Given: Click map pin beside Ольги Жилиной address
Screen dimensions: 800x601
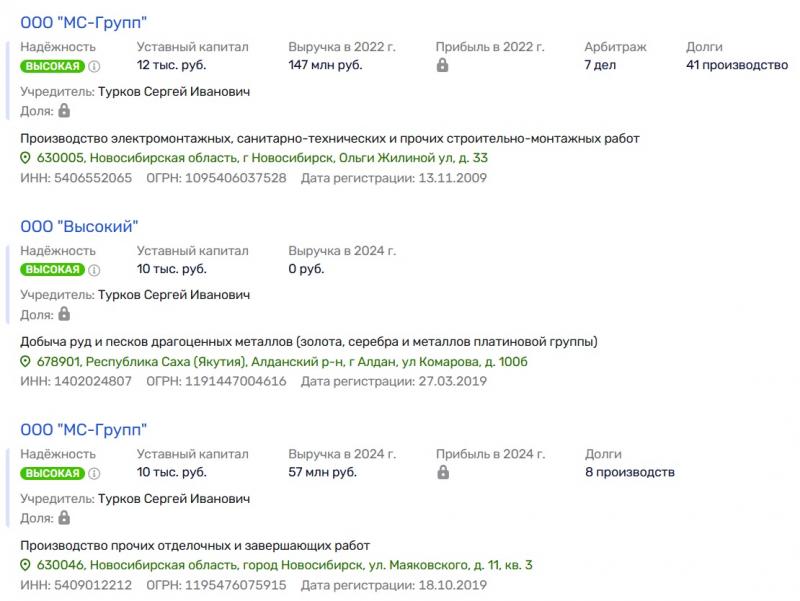Looking at the screenshot, I should tap(26, 158).
